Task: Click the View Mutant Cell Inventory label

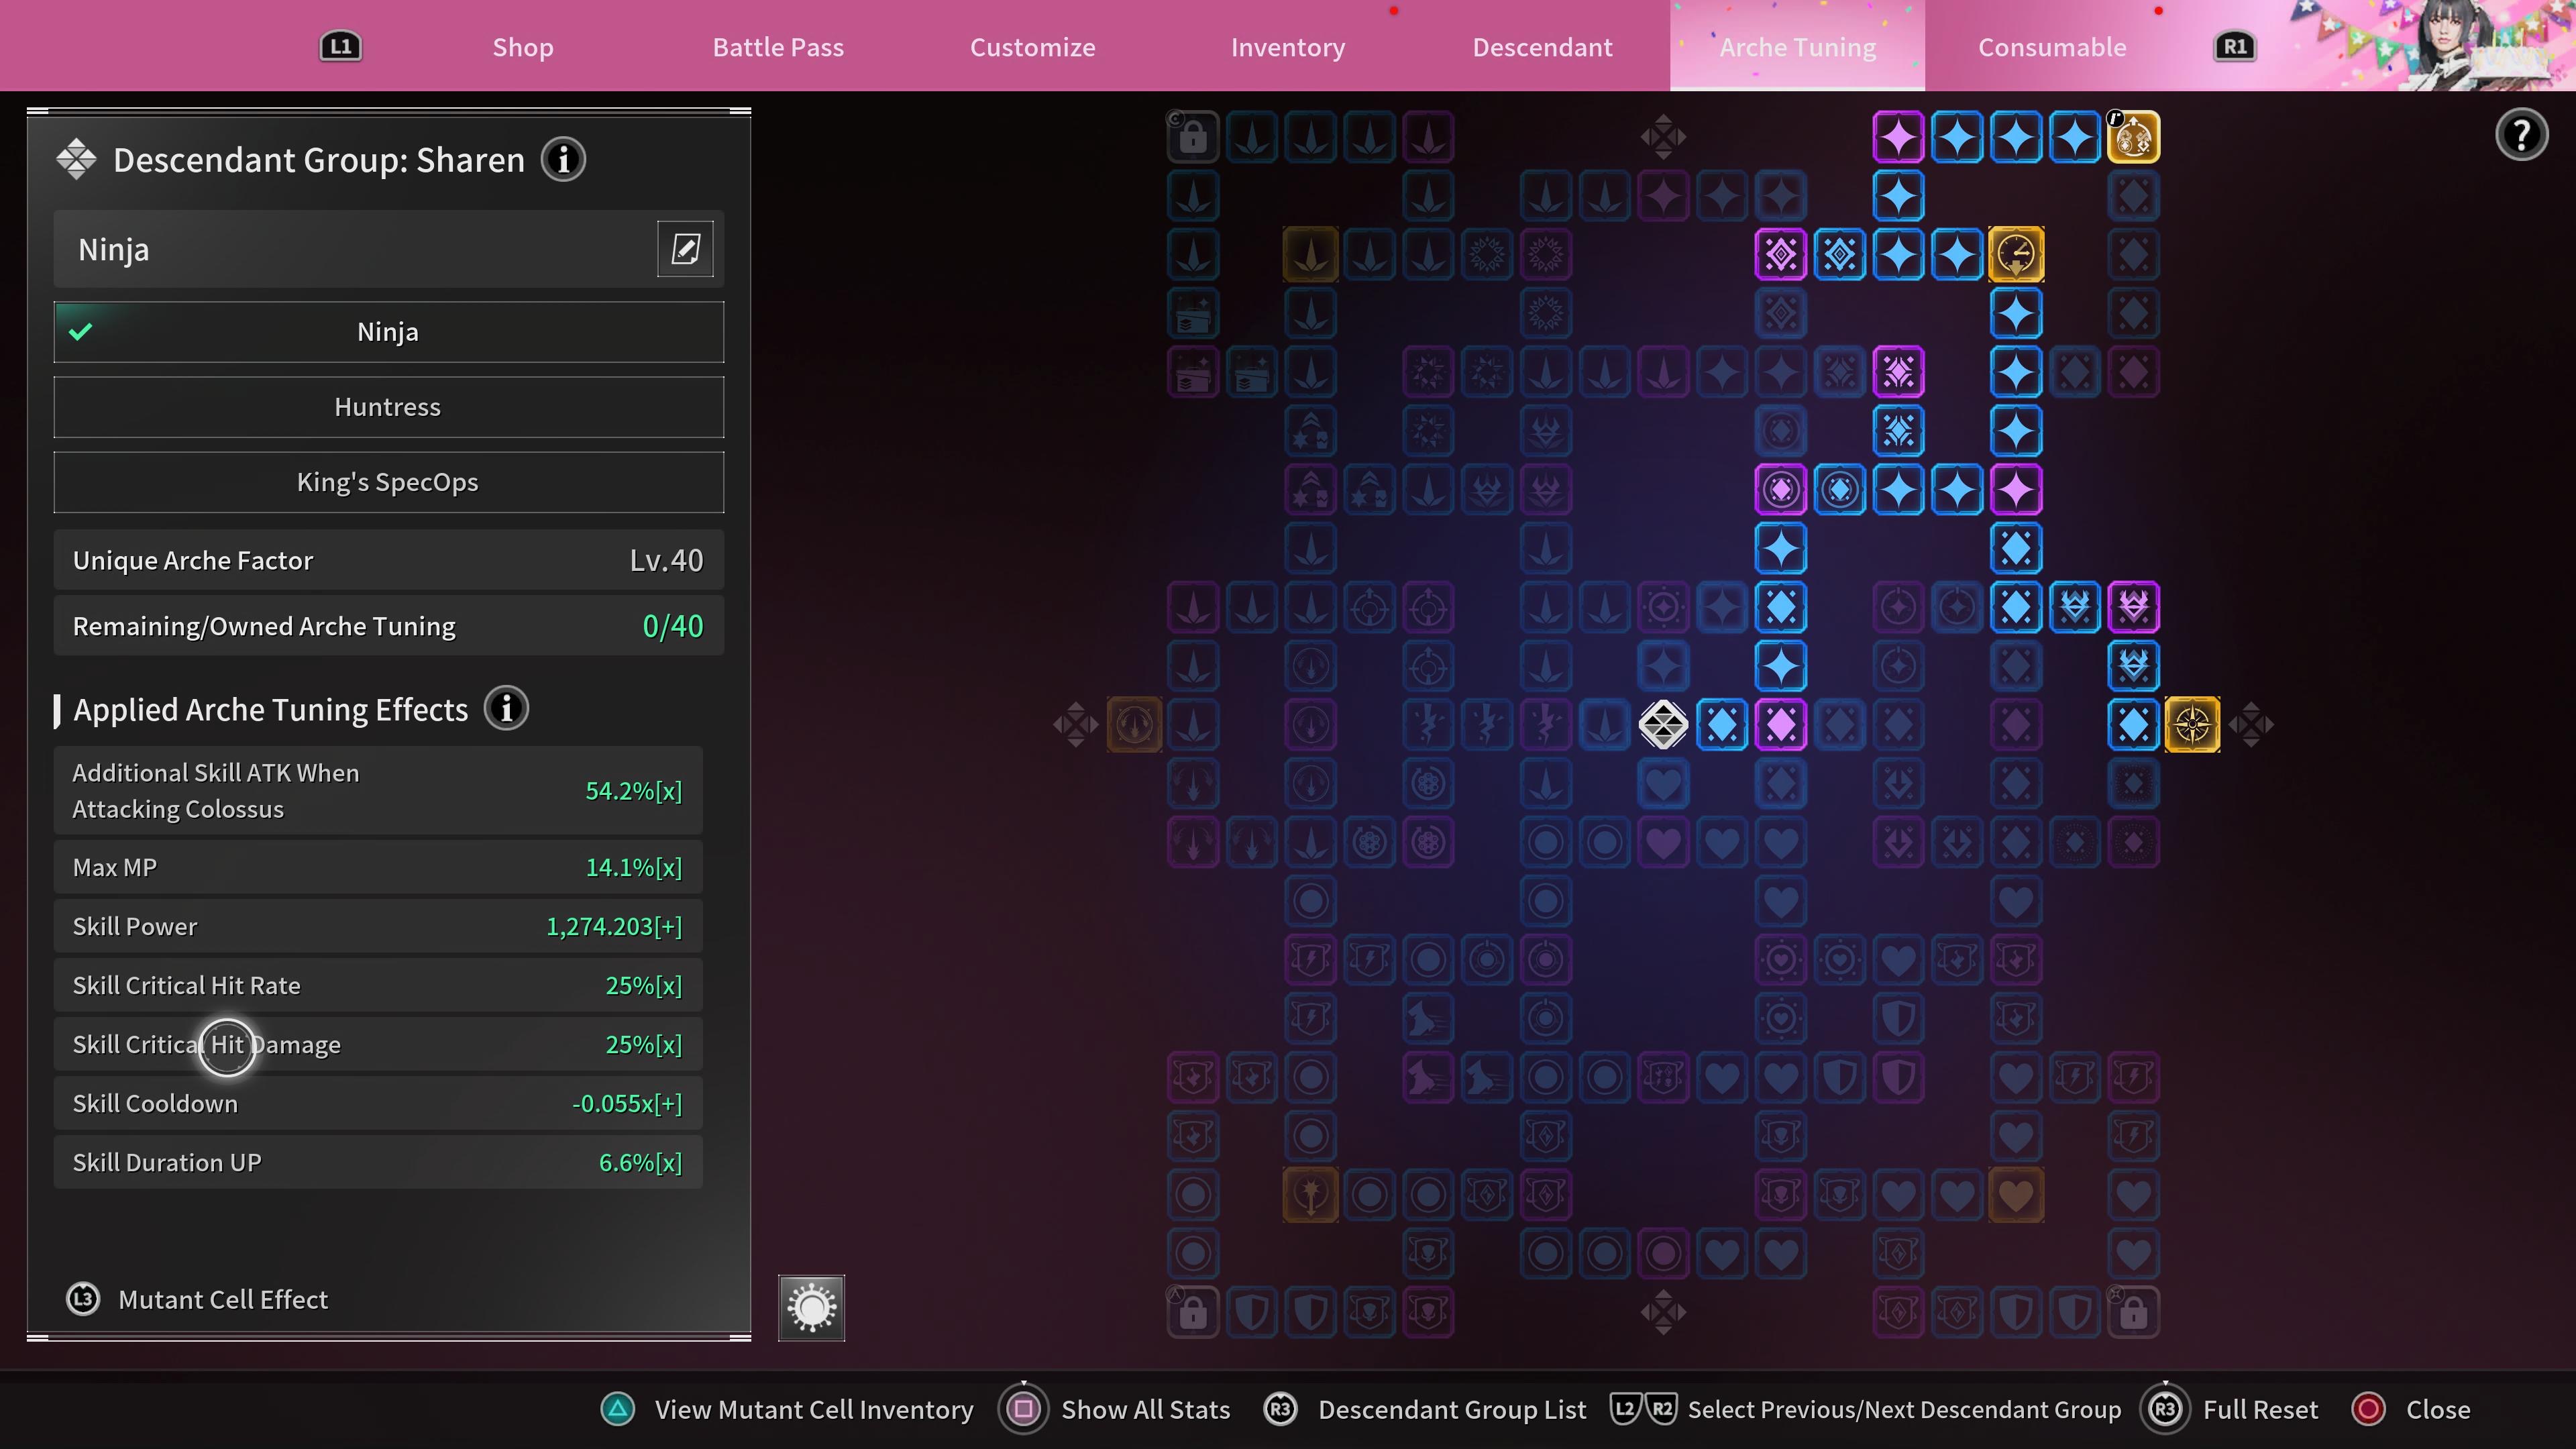Action: pos(814,1409)
